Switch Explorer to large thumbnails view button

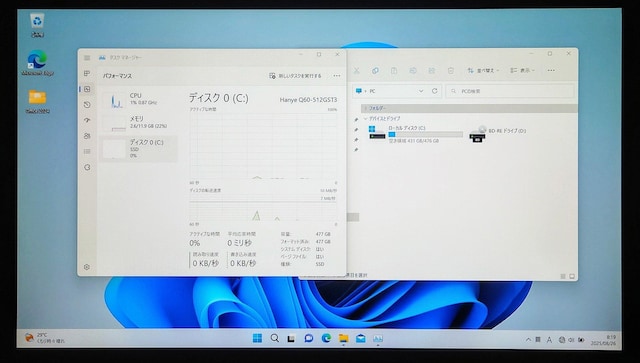coord(572,276)
